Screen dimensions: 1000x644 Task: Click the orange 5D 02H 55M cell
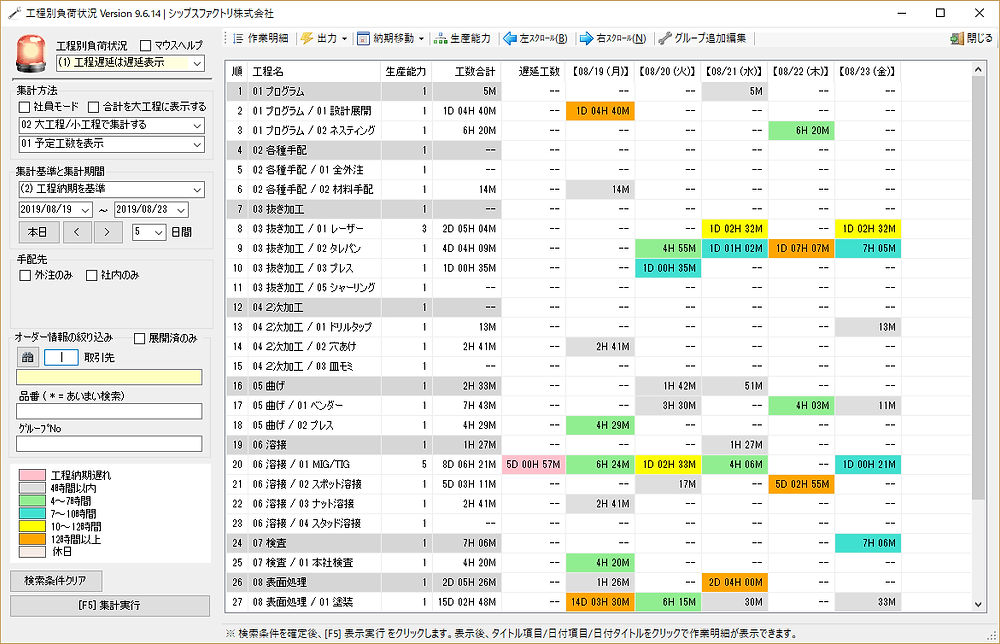(801, 484)
